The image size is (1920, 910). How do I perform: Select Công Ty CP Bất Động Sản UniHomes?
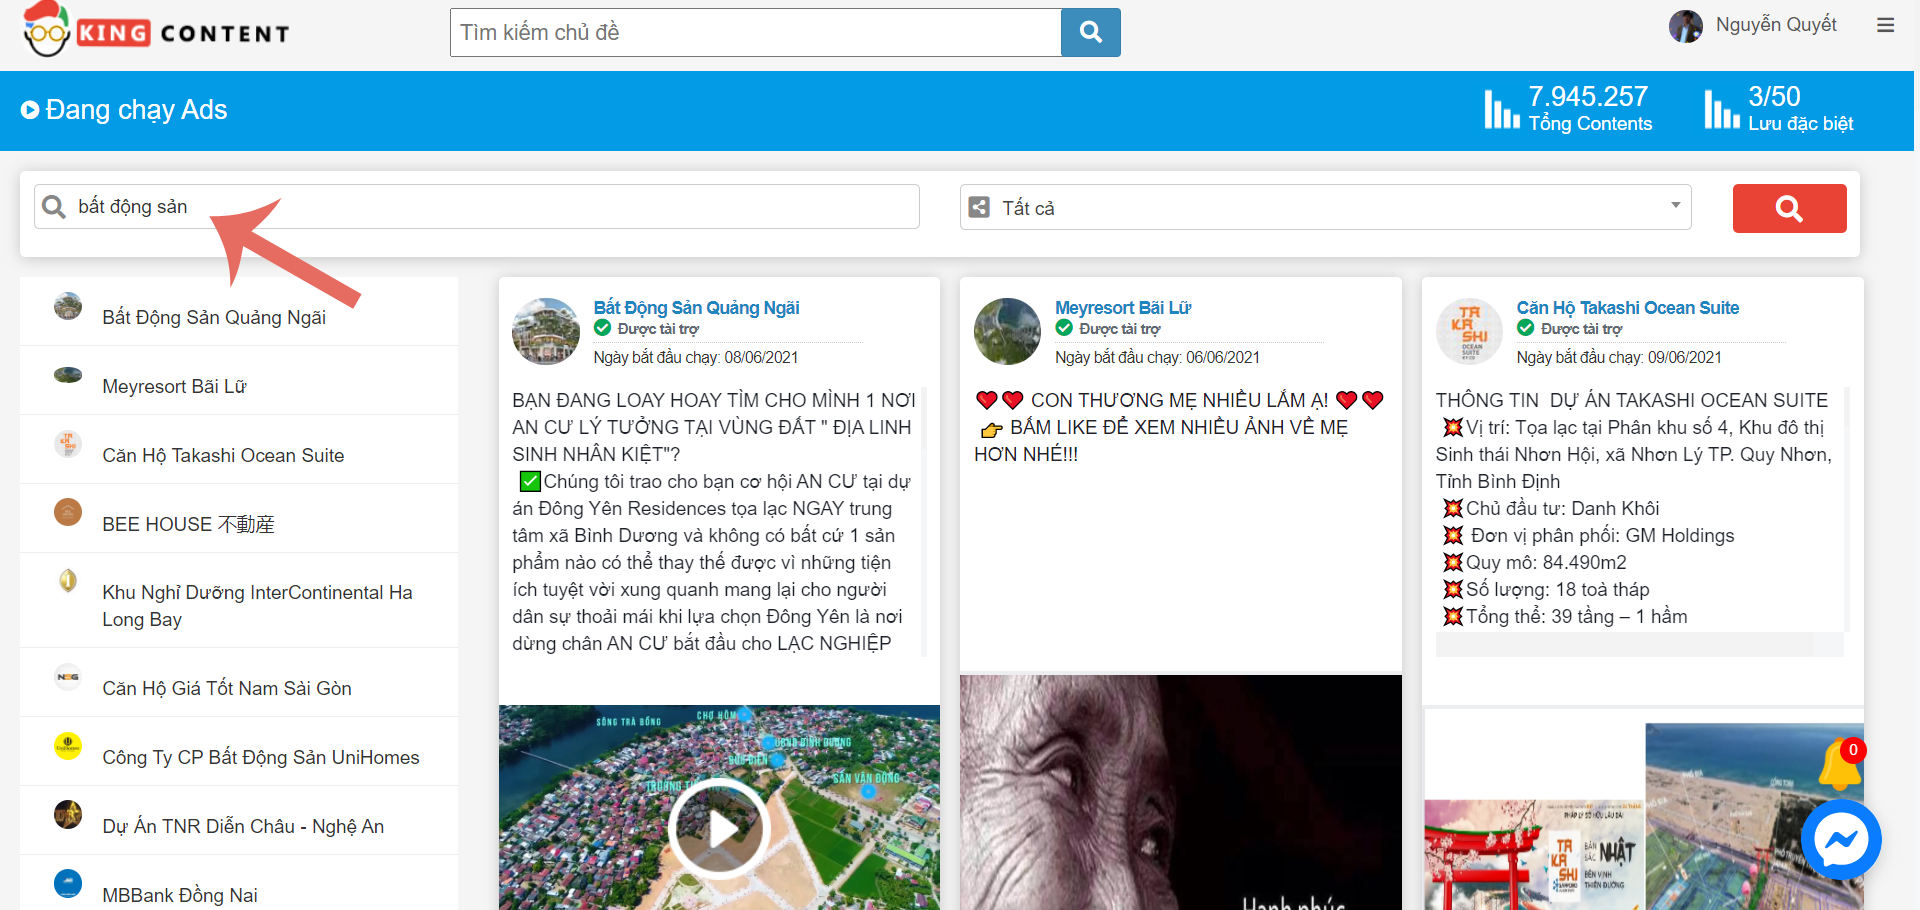[239, 751]
